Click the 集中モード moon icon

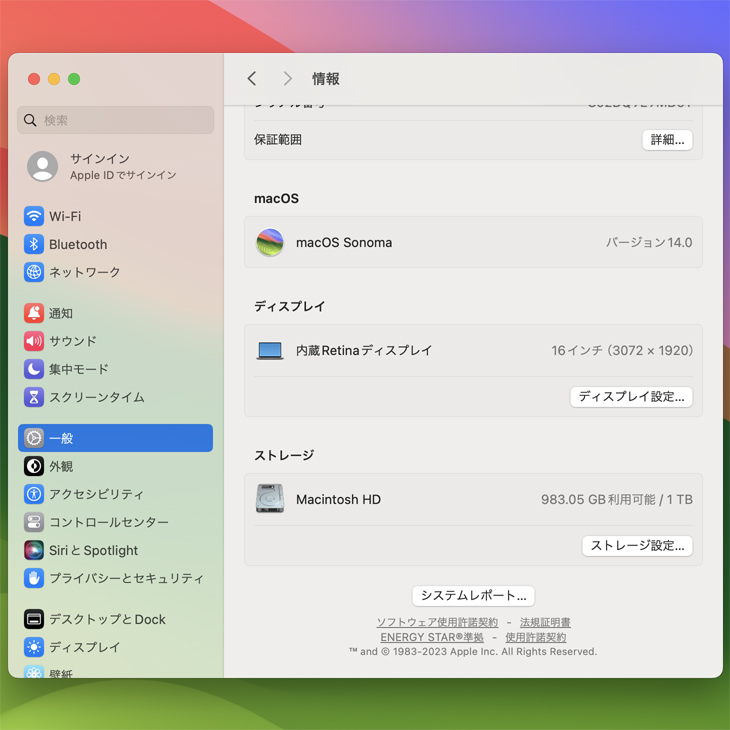point(34,369)
